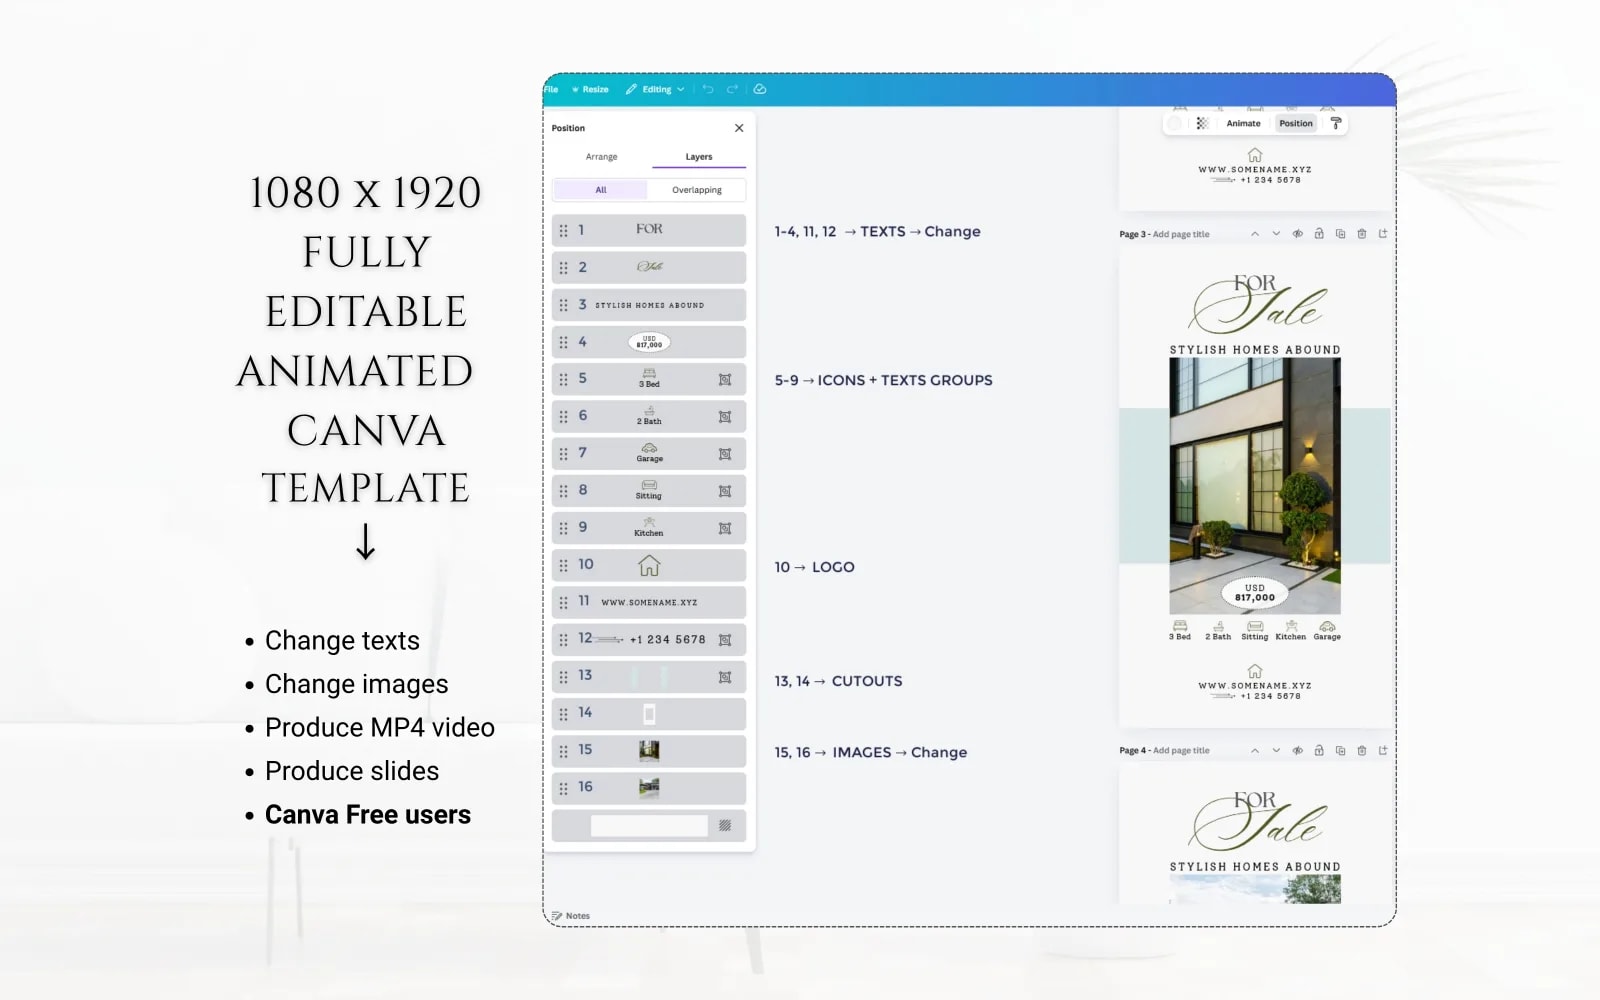
Task: Select the house logo layer 10
Action: coord(649,565)
